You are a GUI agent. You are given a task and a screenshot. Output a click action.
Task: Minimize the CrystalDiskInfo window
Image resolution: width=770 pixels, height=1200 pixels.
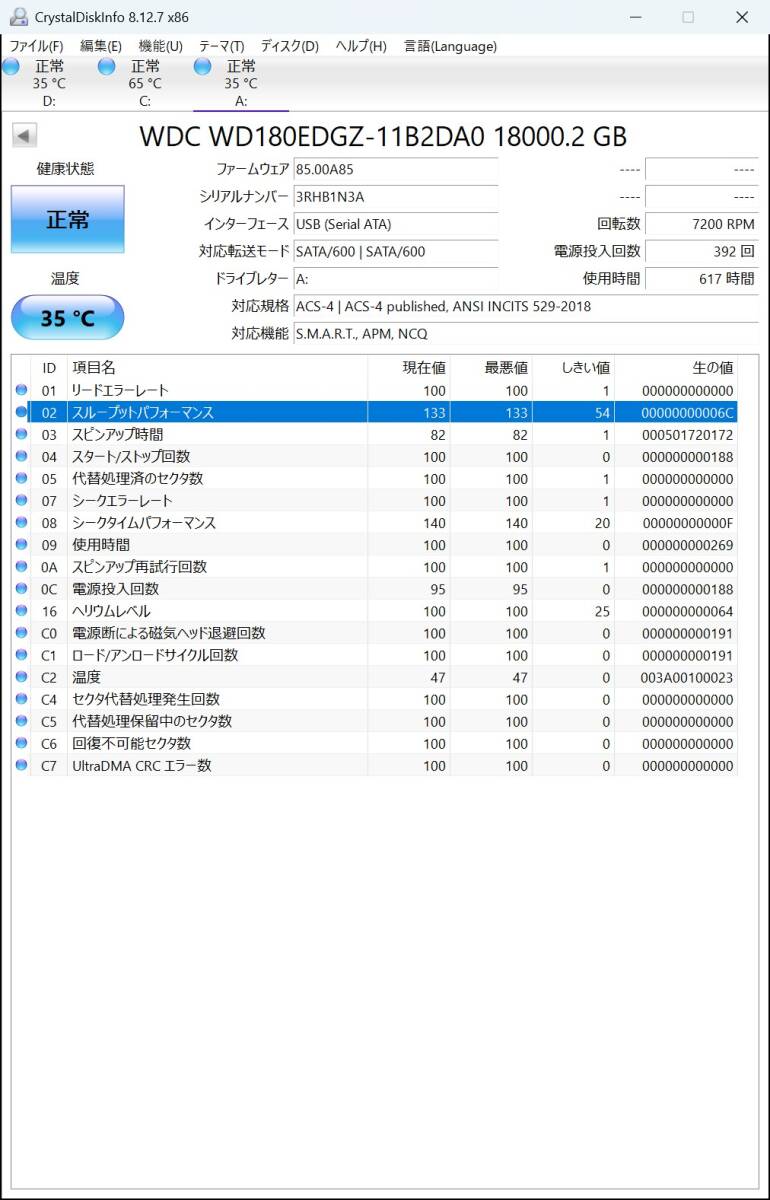(635, 17)
